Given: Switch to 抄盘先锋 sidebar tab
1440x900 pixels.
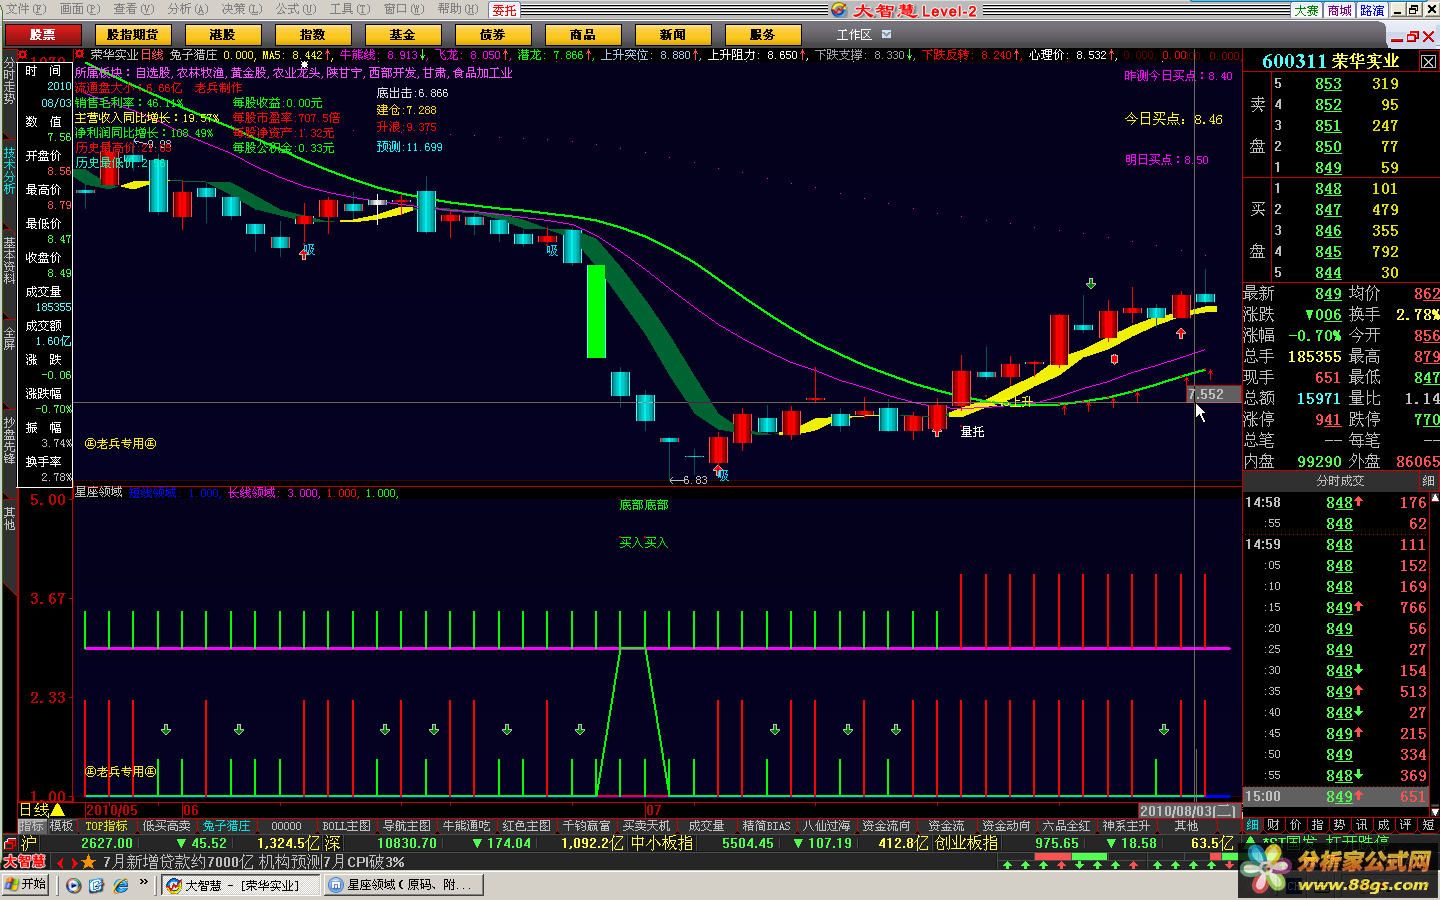Looking at the screenshot, I should [9, 440].
